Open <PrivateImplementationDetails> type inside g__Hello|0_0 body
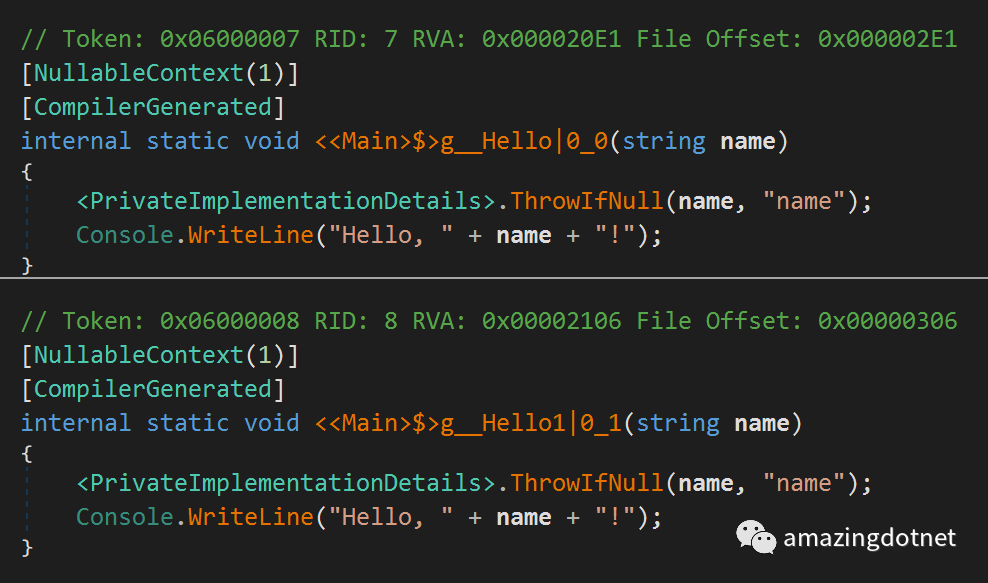The width and height of the screenshot is (988, 583). 286,202
